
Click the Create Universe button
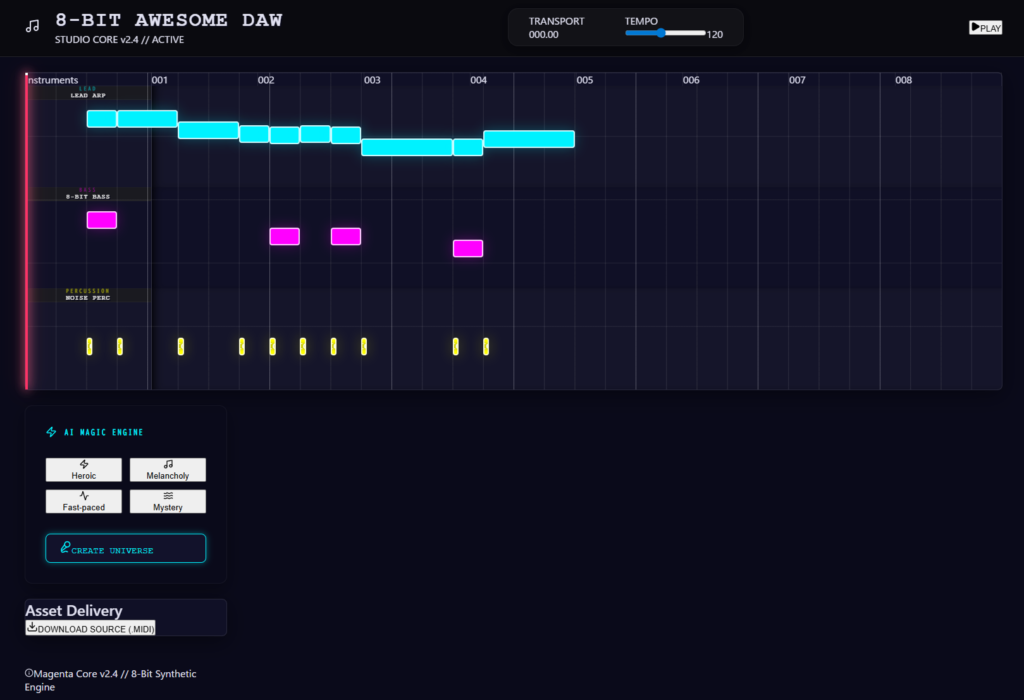126,549
